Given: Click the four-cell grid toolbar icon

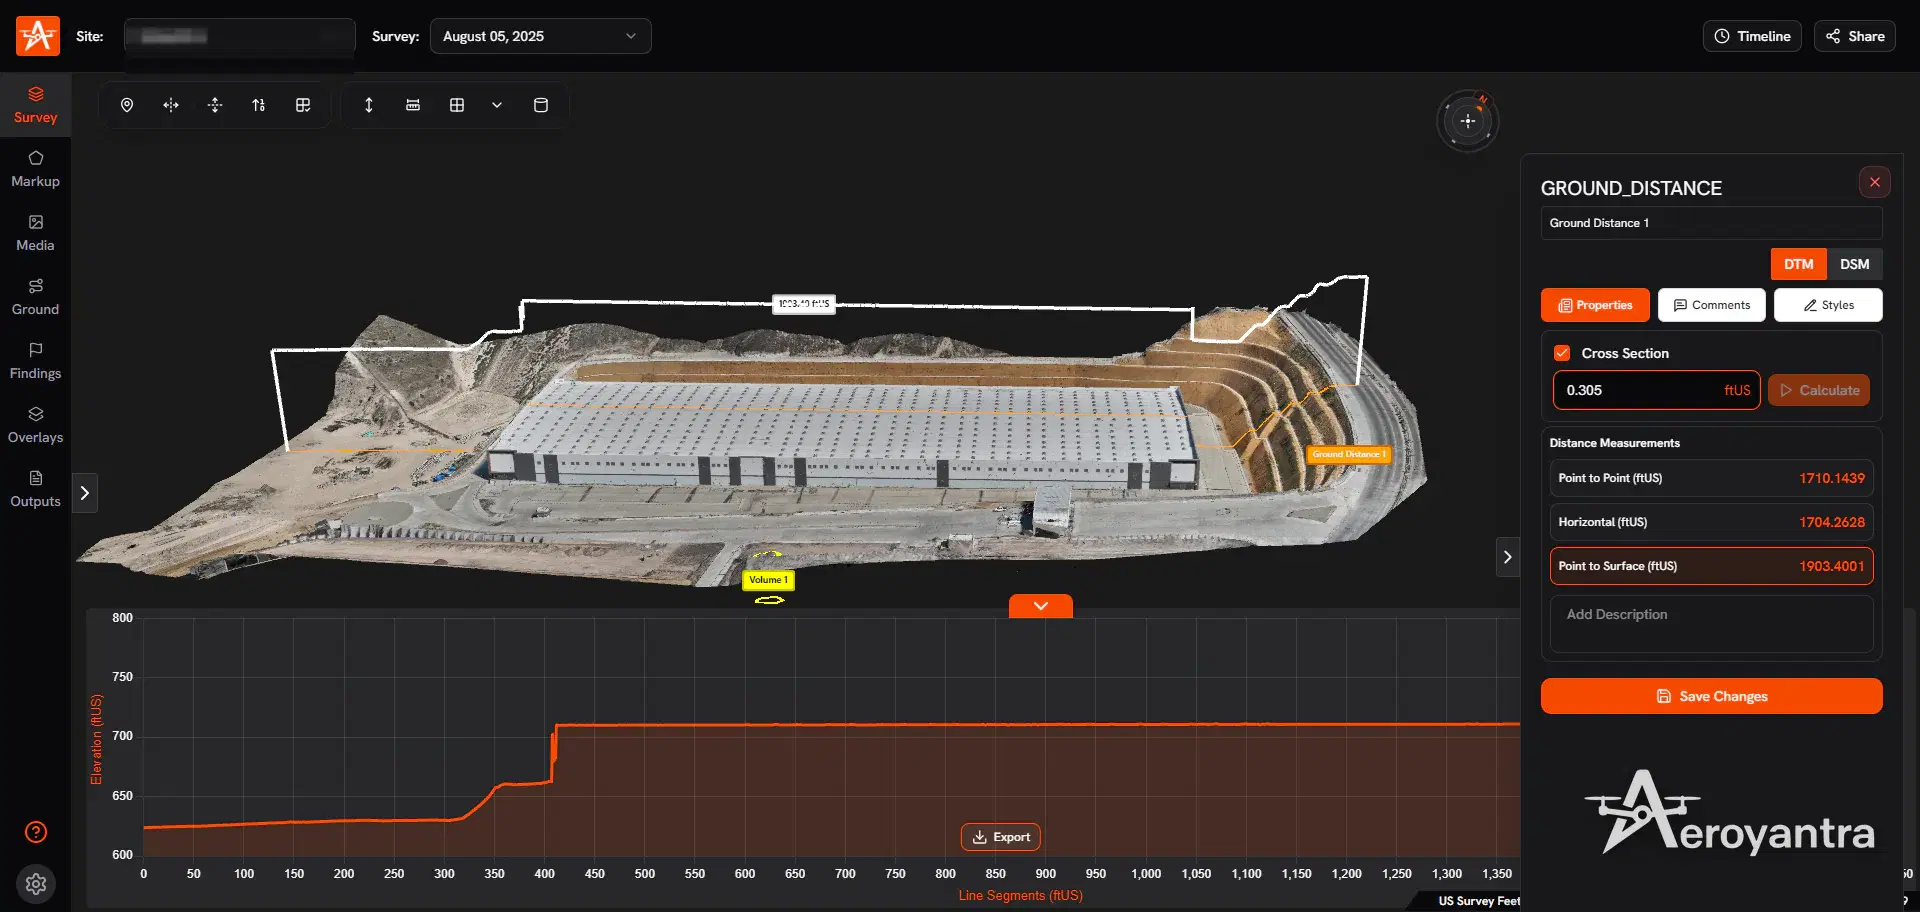Looking at the screenshot, I should coord(457,105).
